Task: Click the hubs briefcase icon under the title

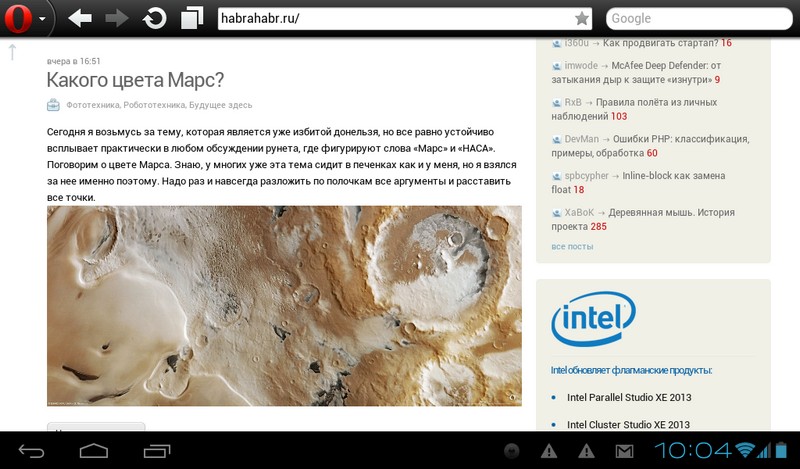Action: 53,105
